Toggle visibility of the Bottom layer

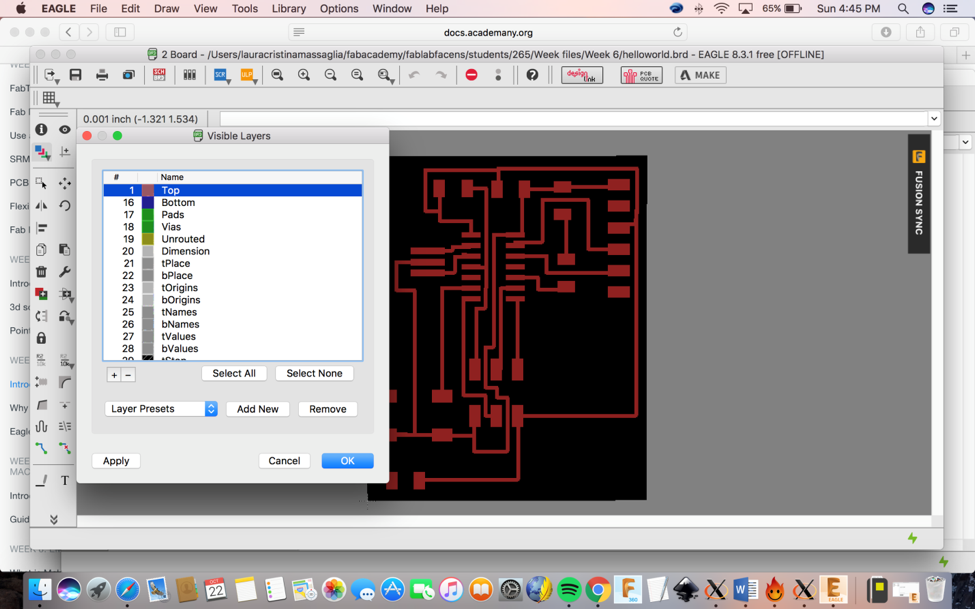coord(178,203)
